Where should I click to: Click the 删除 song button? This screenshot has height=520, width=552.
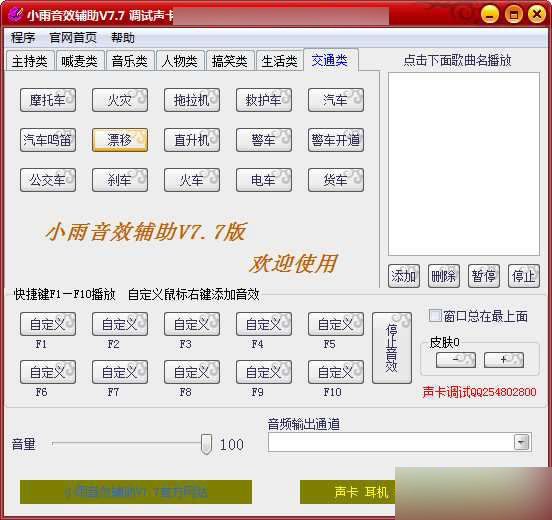point(444,276)
